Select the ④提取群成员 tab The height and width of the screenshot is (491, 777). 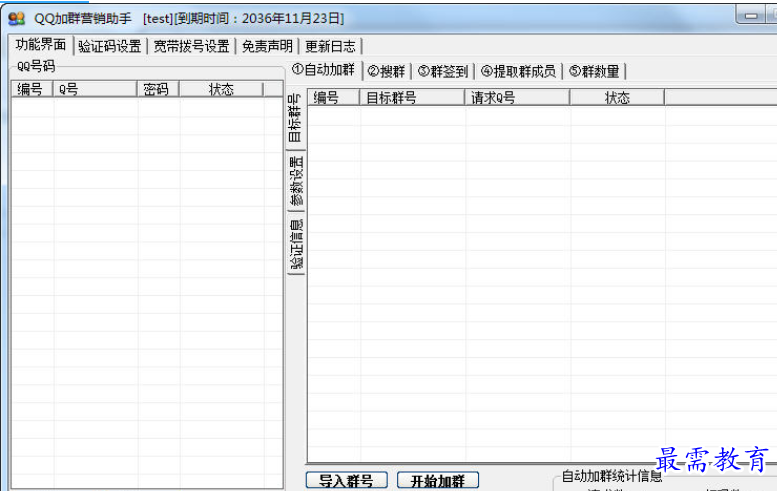click(518, 71)
